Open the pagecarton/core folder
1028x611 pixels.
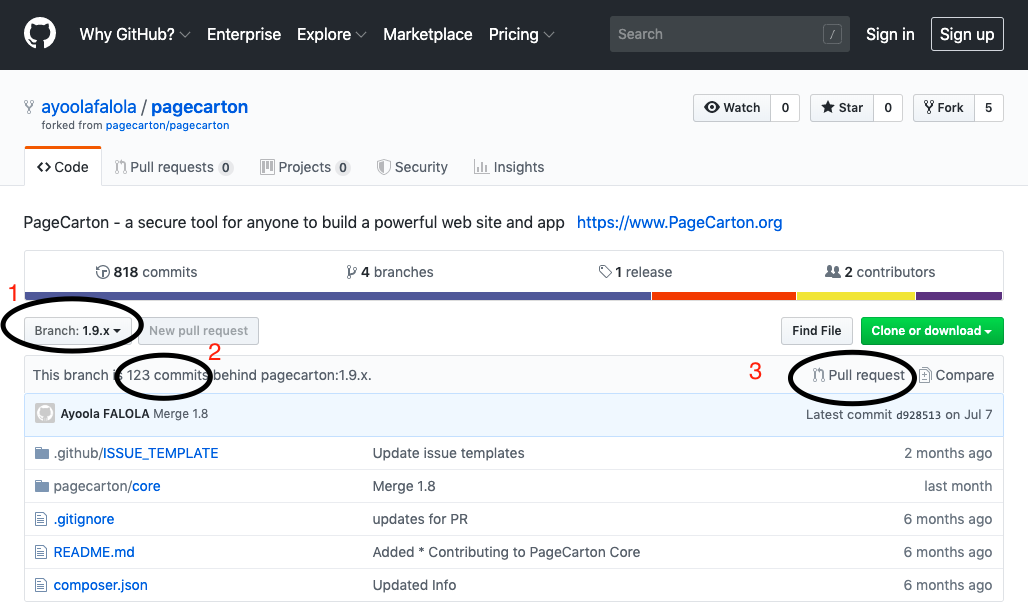[x=107, y=486]
